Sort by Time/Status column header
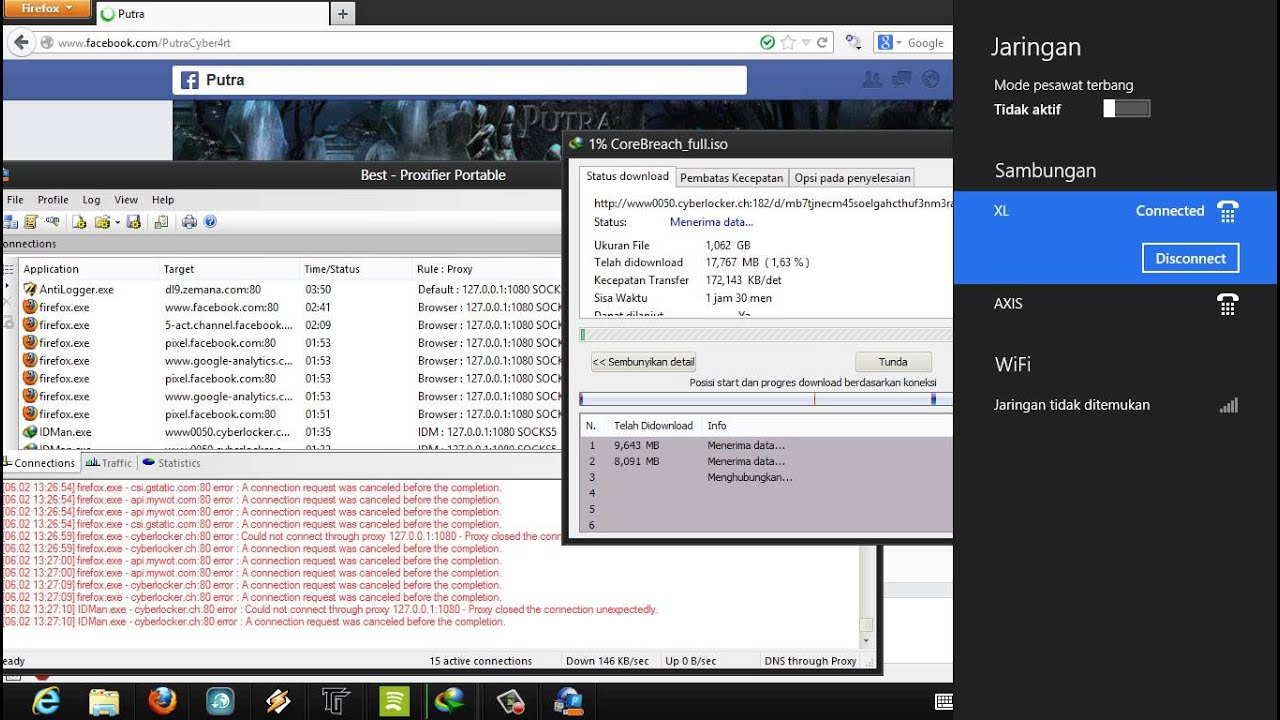Image resolution: width=1280 pixels, height=720 pixels. tap(354, 269)
